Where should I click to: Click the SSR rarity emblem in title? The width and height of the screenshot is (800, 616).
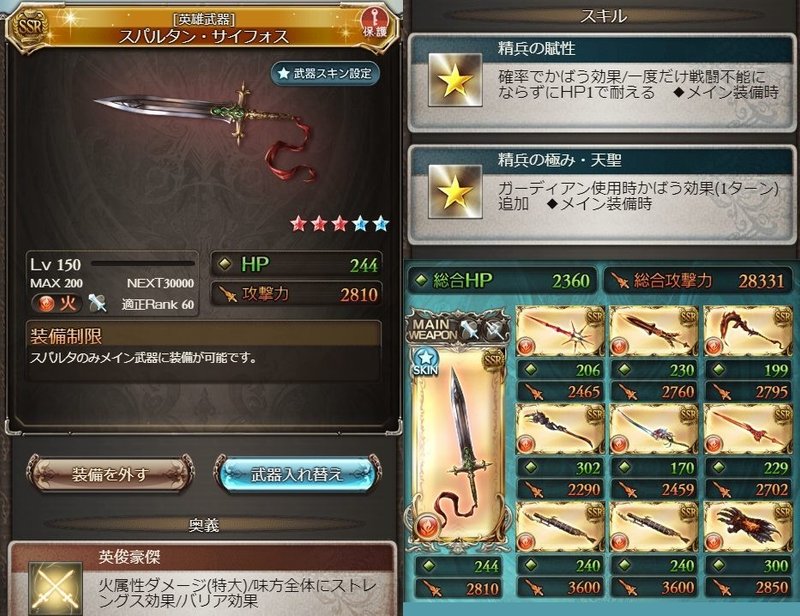pos(29,27)
